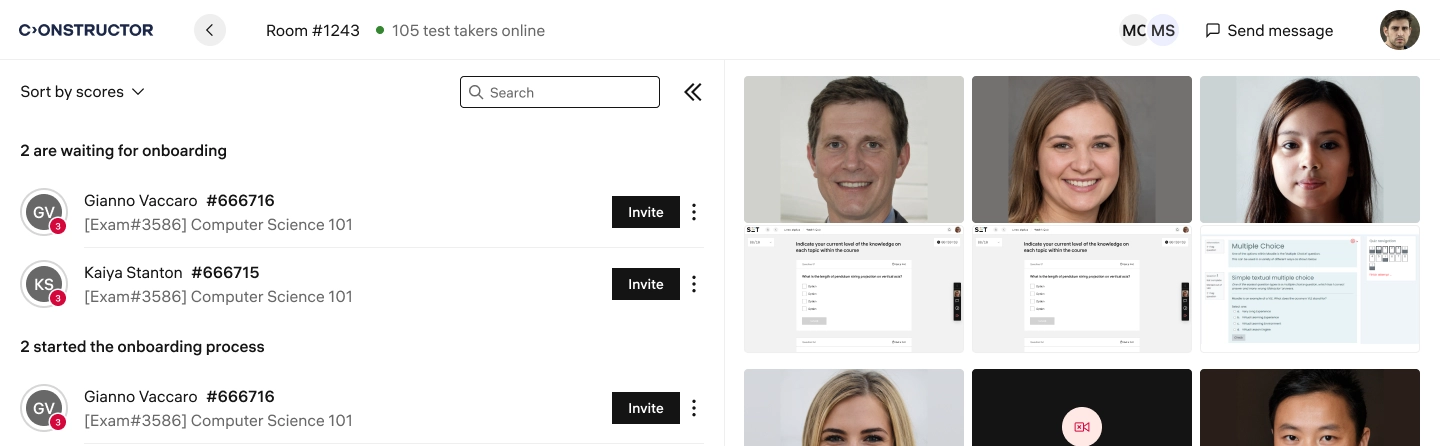
Task: Click the KS avatar for Kaiya Stanton
Action: [44, 284]
